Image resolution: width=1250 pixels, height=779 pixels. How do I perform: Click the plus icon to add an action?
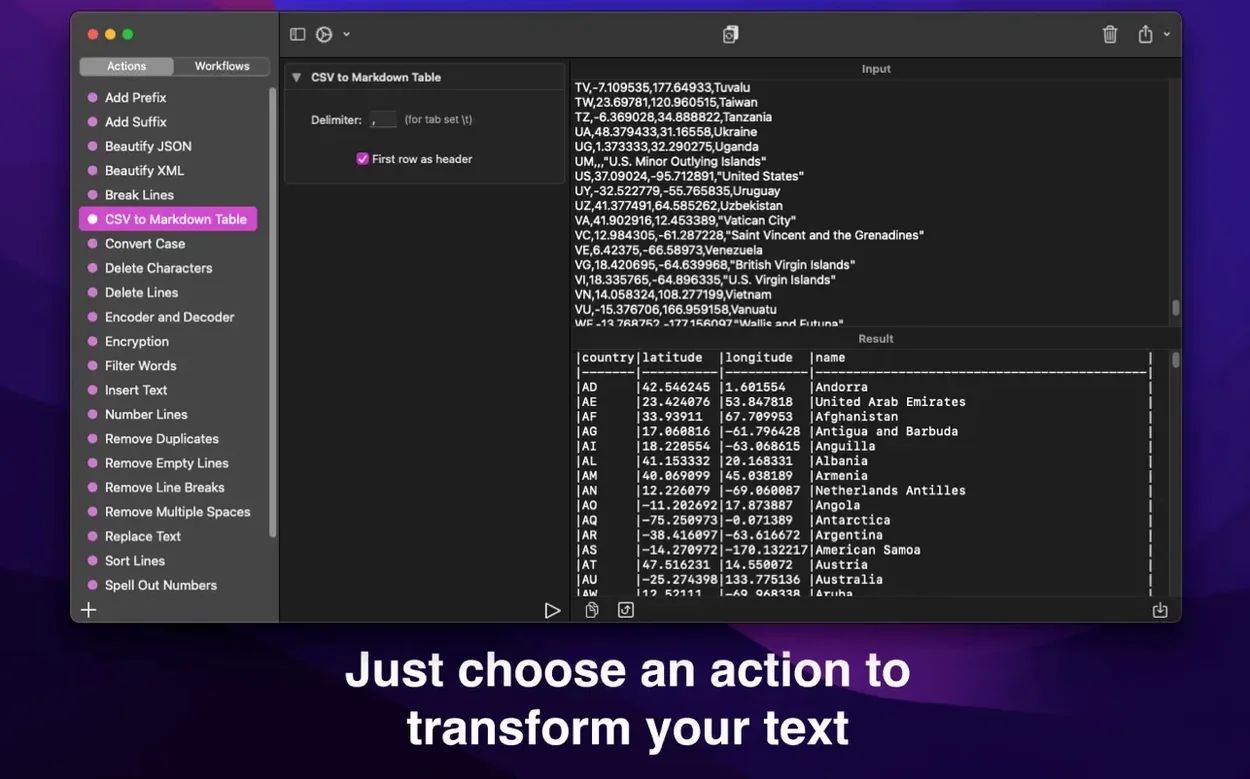[88, 610]
